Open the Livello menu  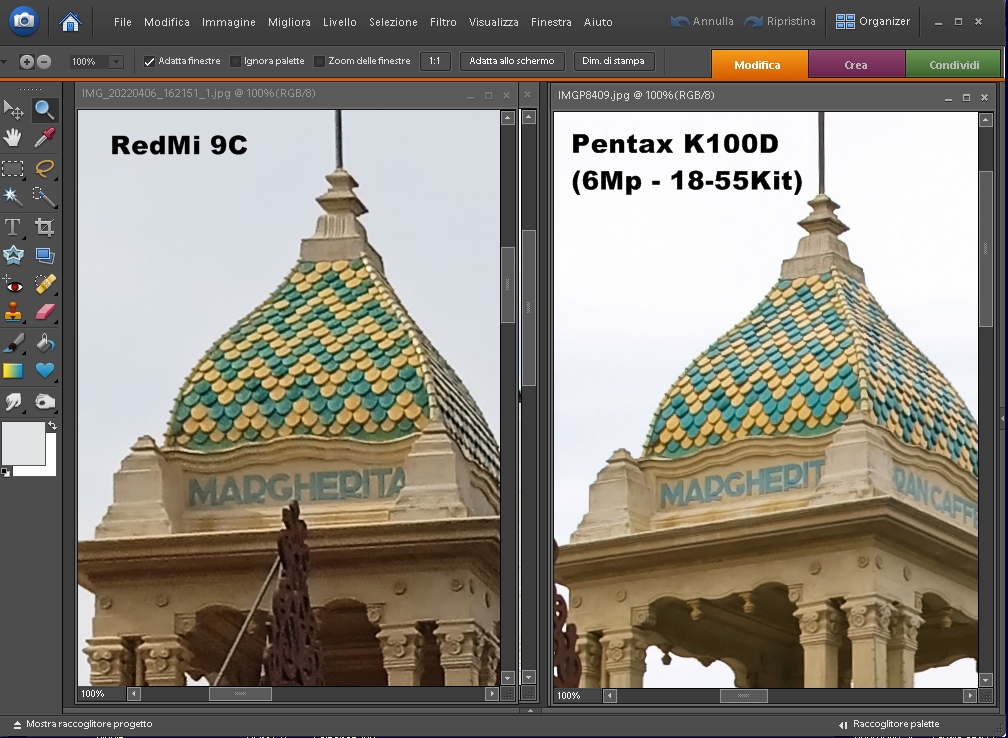(339, 22)
